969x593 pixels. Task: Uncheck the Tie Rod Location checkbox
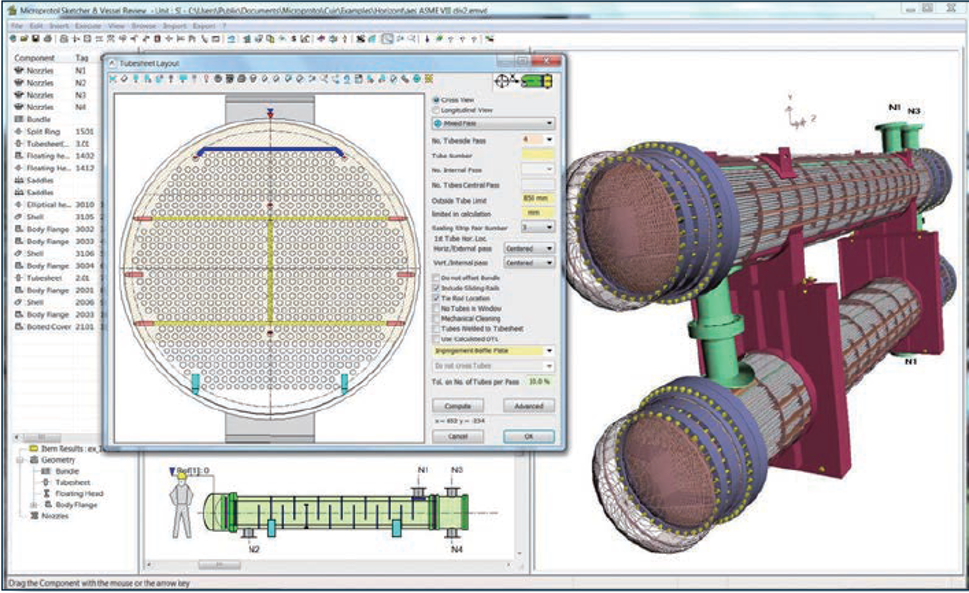435,298
